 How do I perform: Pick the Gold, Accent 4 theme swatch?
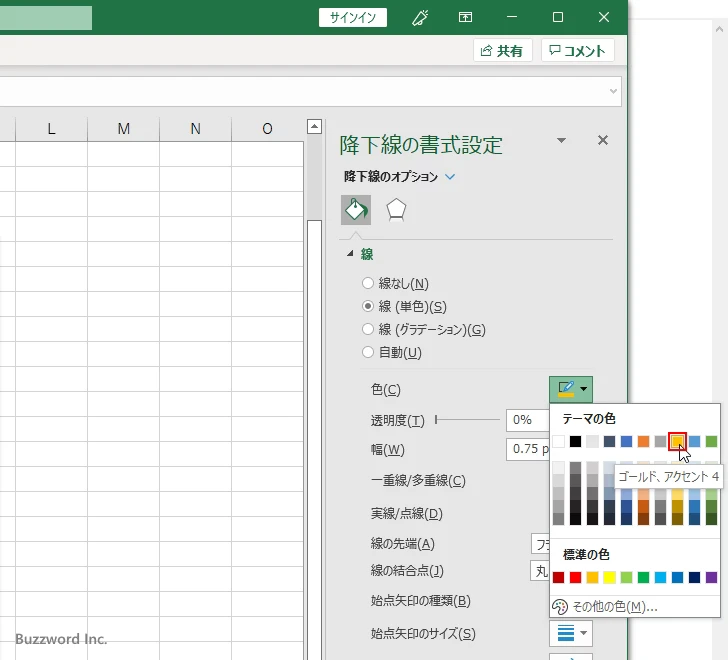coord(677,441)
